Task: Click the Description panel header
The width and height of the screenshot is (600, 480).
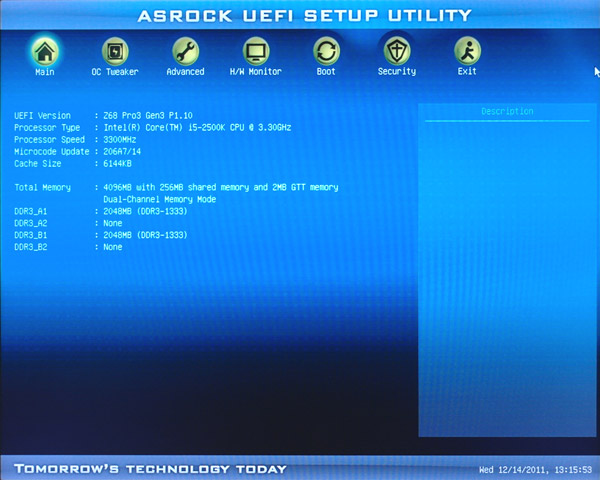Action: point(507,112)
